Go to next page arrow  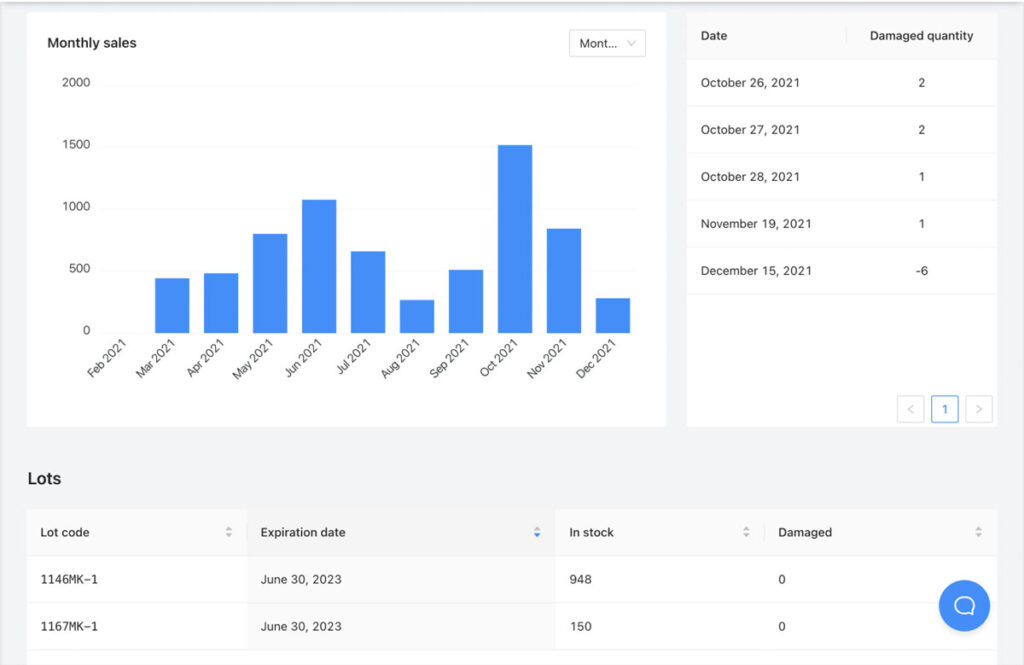(x=979, y=409)
